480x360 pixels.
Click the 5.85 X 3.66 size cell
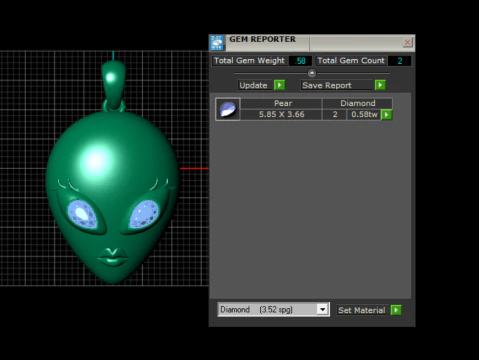[x=282, y=114]
